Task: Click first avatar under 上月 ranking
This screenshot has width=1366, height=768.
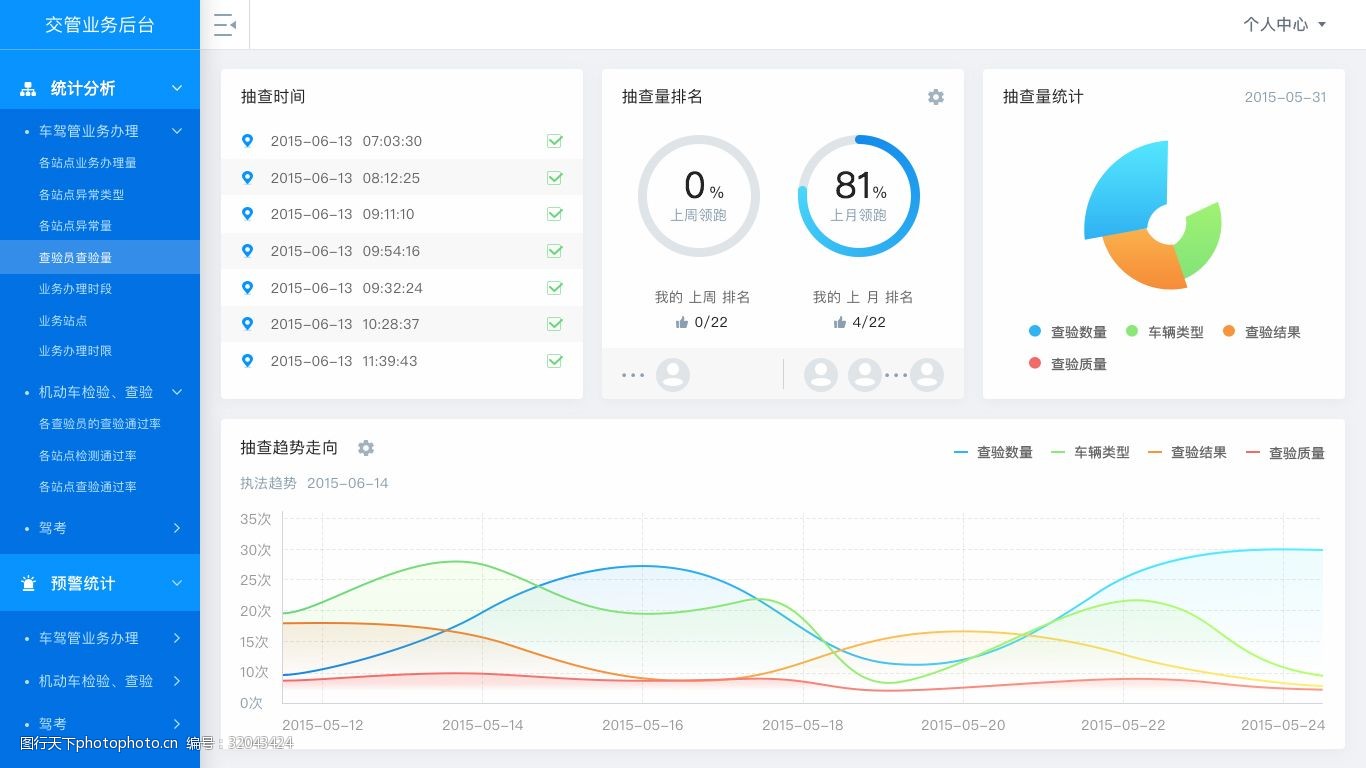Action: [821, 375]
